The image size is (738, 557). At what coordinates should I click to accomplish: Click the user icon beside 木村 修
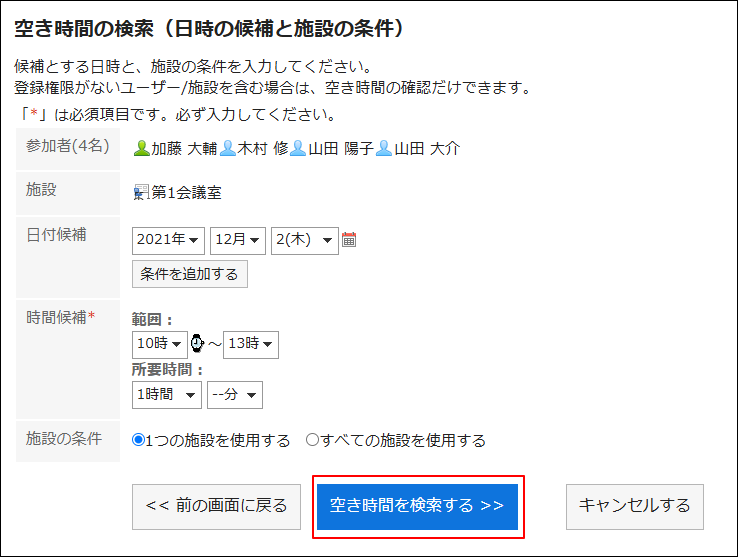[228, 148]
